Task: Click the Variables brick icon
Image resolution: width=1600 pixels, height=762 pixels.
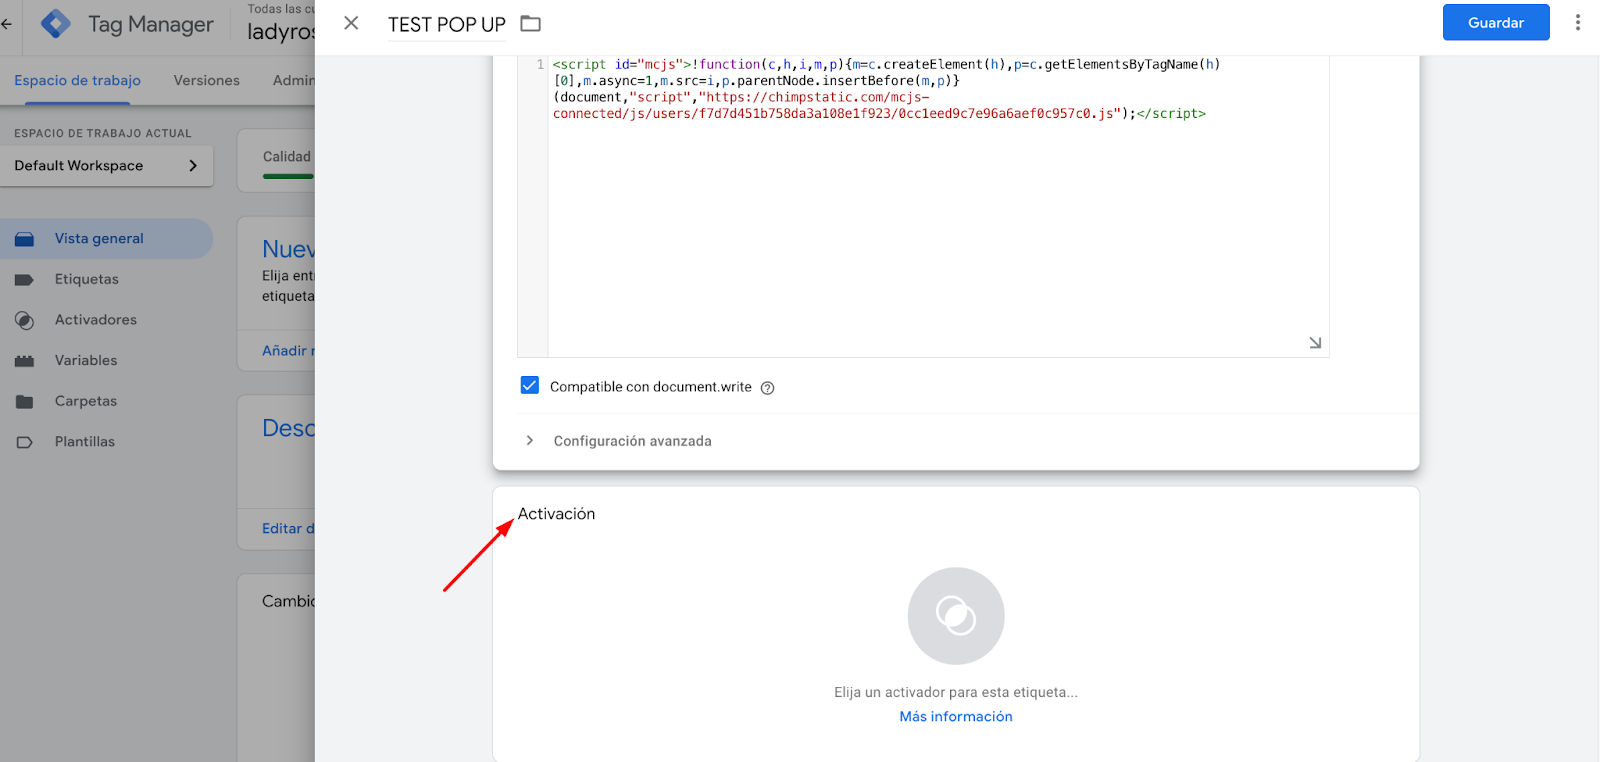Action: point(25,361)
